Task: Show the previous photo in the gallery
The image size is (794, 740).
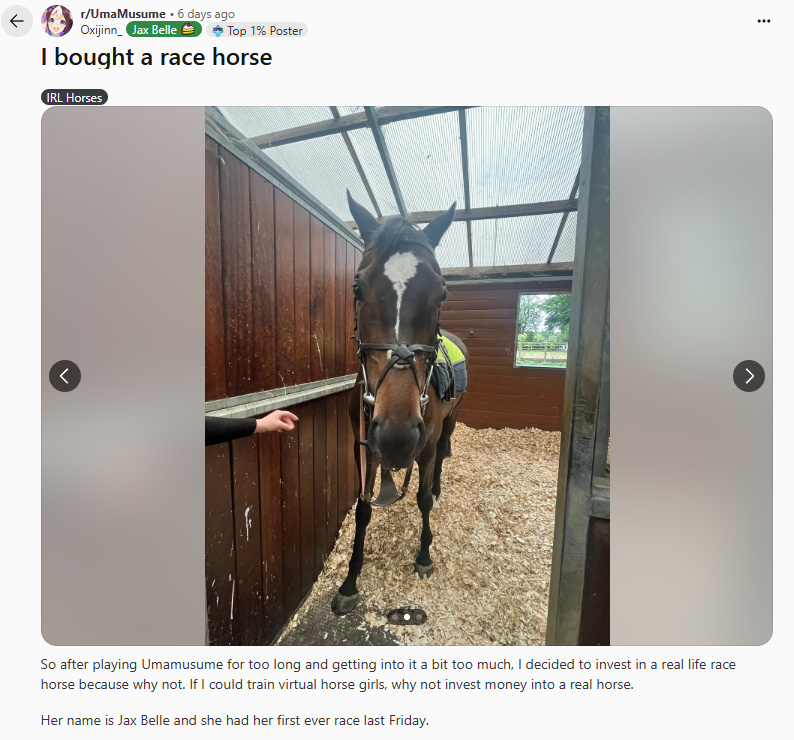Action: (65, 376)
